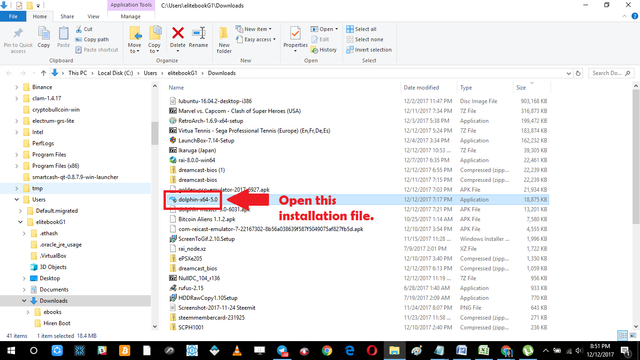The width and height of the screenshot is (640, 360).
Task: Select the tmp folder in tree
Action: [37, 188]
